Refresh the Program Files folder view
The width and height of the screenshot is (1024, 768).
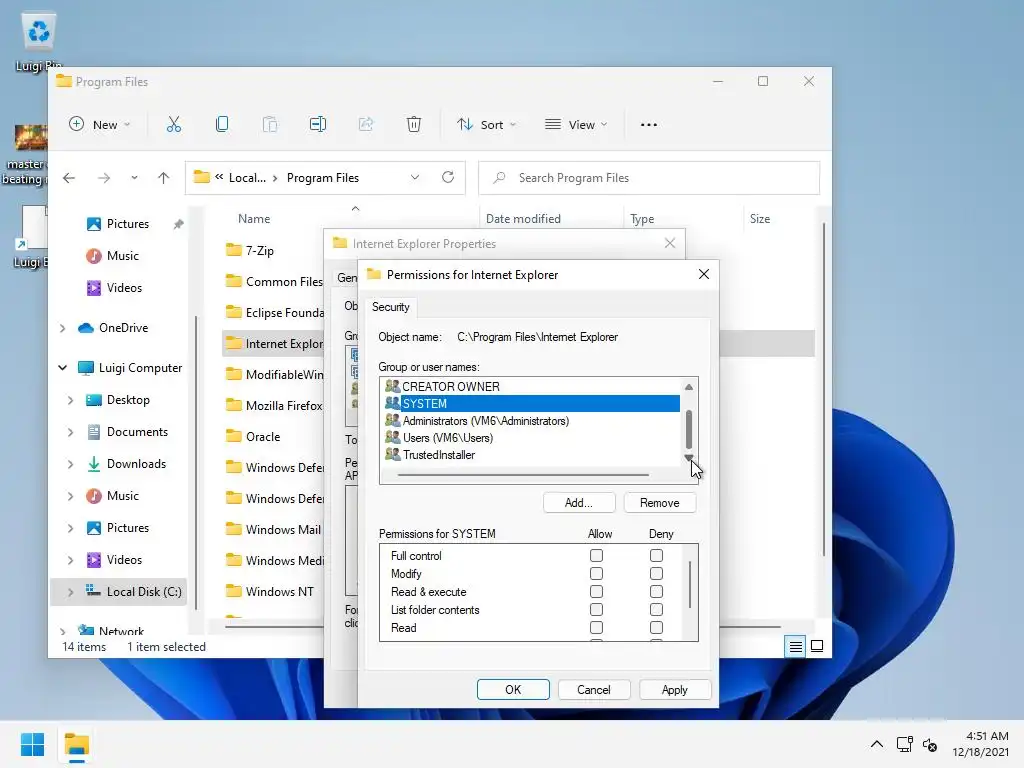[448, 177]
